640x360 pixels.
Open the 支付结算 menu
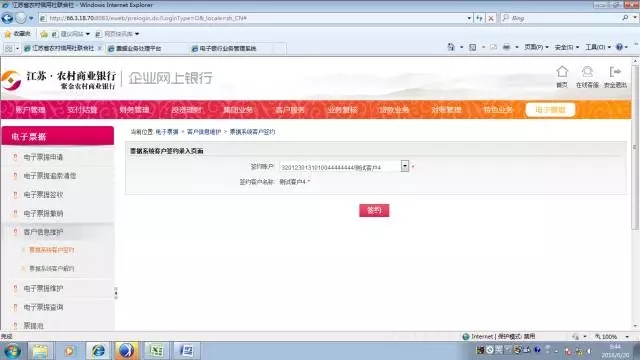pyautogui.click(x=82, y=110)
